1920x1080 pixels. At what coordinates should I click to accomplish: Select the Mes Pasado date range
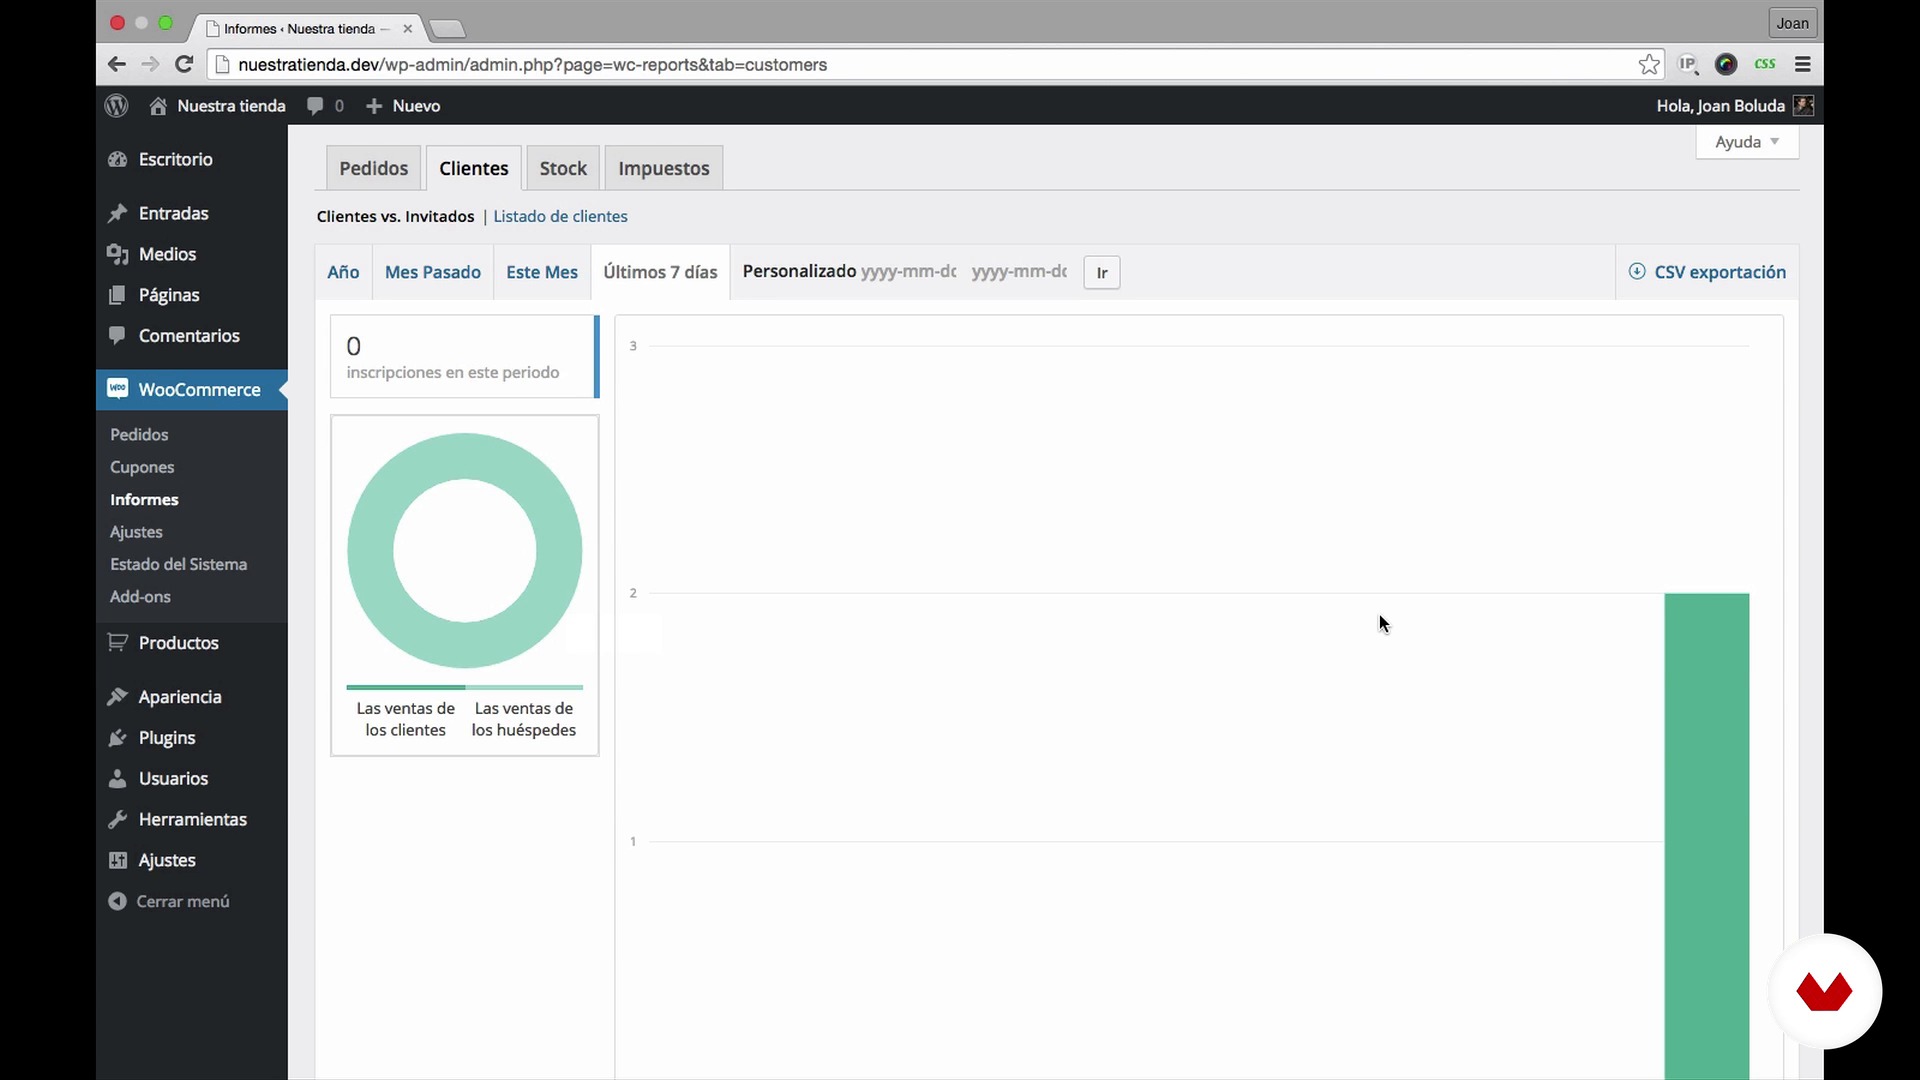[x=433, y=272]
